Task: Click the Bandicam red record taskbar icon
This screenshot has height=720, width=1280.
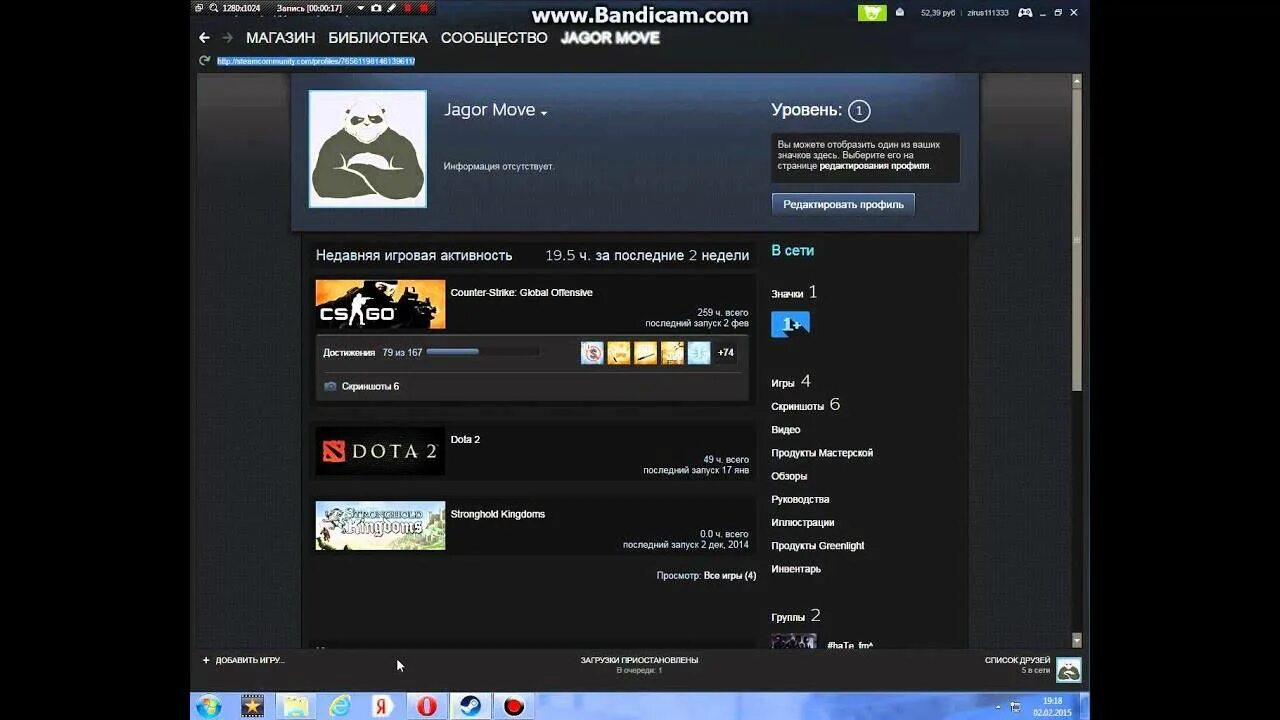Action: 514,706
